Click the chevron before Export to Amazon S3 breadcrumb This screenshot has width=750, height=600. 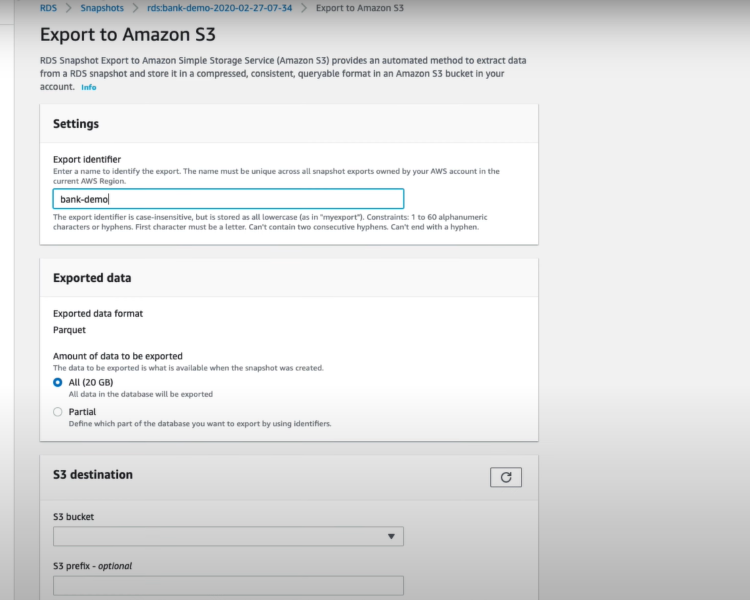pos(303,8)
